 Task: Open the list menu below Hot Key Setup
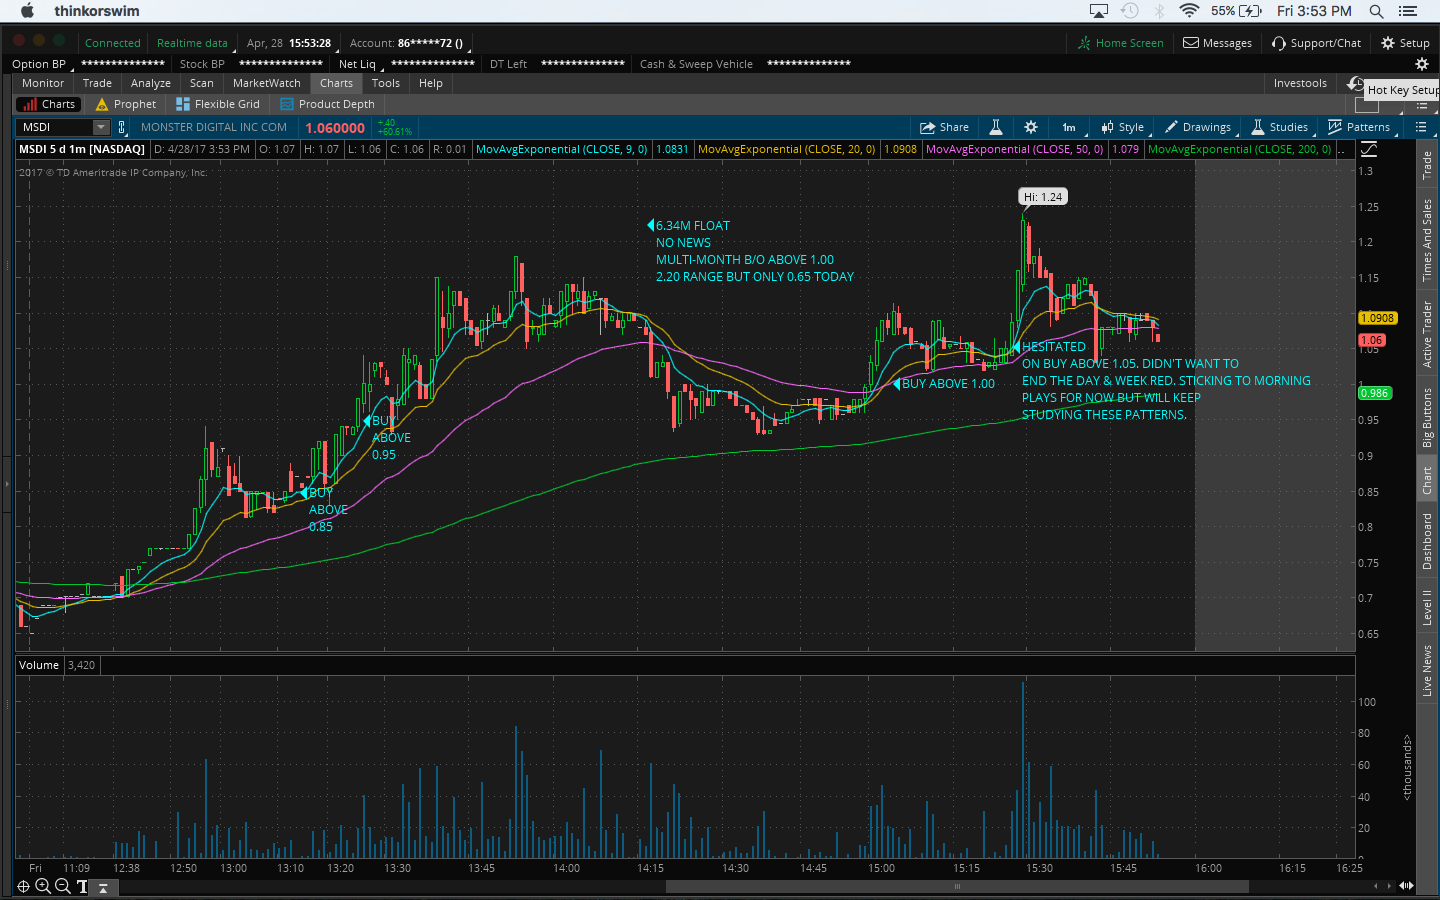tap(1421, 105)
